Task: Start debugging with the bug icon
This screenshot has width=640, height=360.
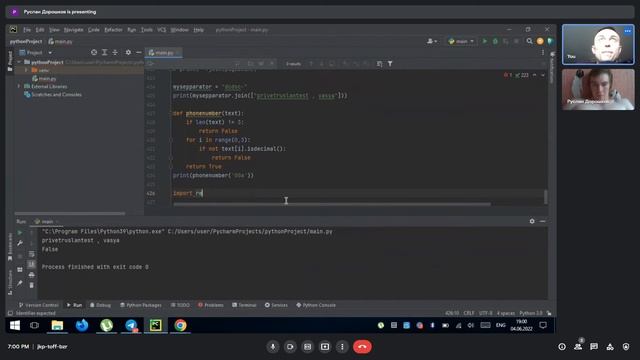Action: (495, 41)
